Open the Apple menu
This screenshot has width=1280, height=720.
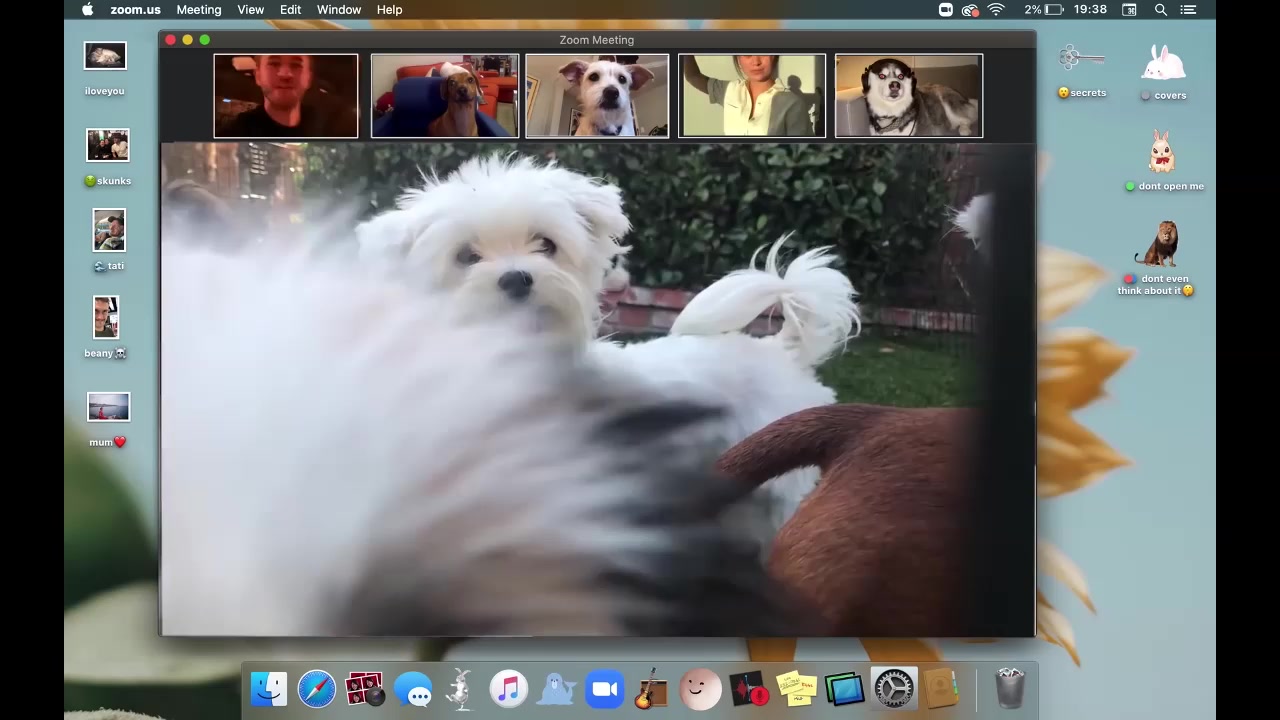[x=87, y=10]
